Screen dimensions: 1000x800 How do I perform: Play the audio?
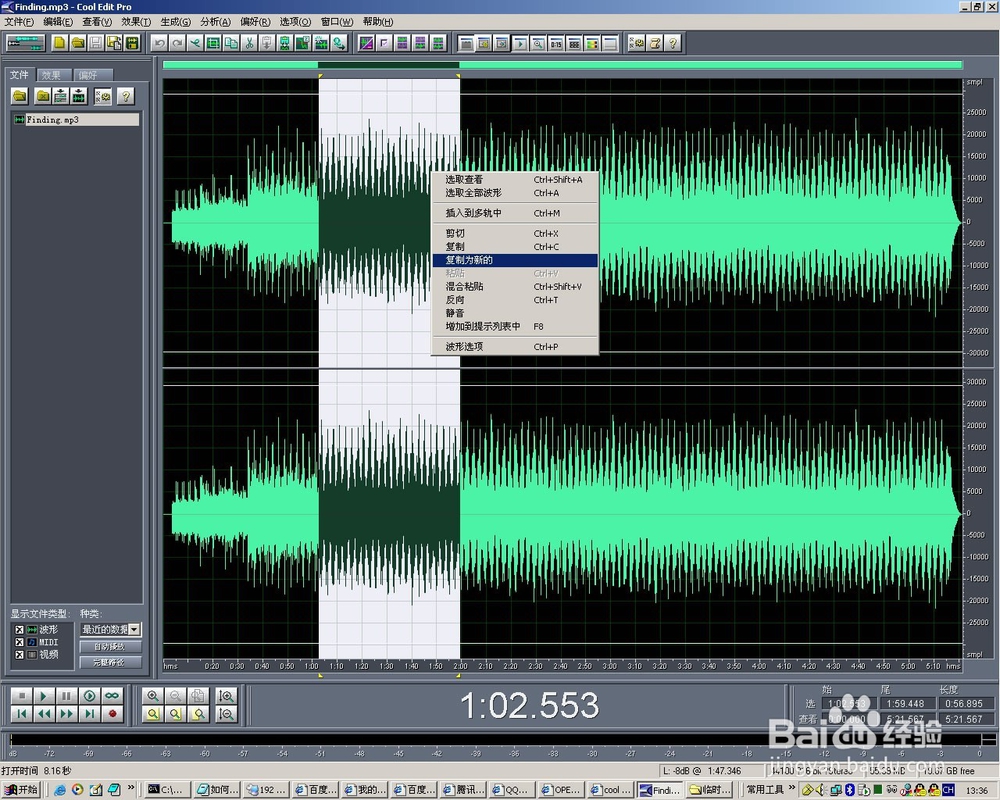click(43, 696)
